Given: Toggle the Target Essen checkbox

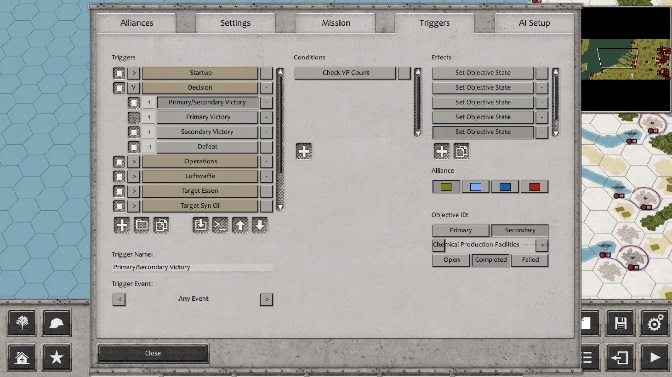Looking at the screenshot, I should click(119, 191).
